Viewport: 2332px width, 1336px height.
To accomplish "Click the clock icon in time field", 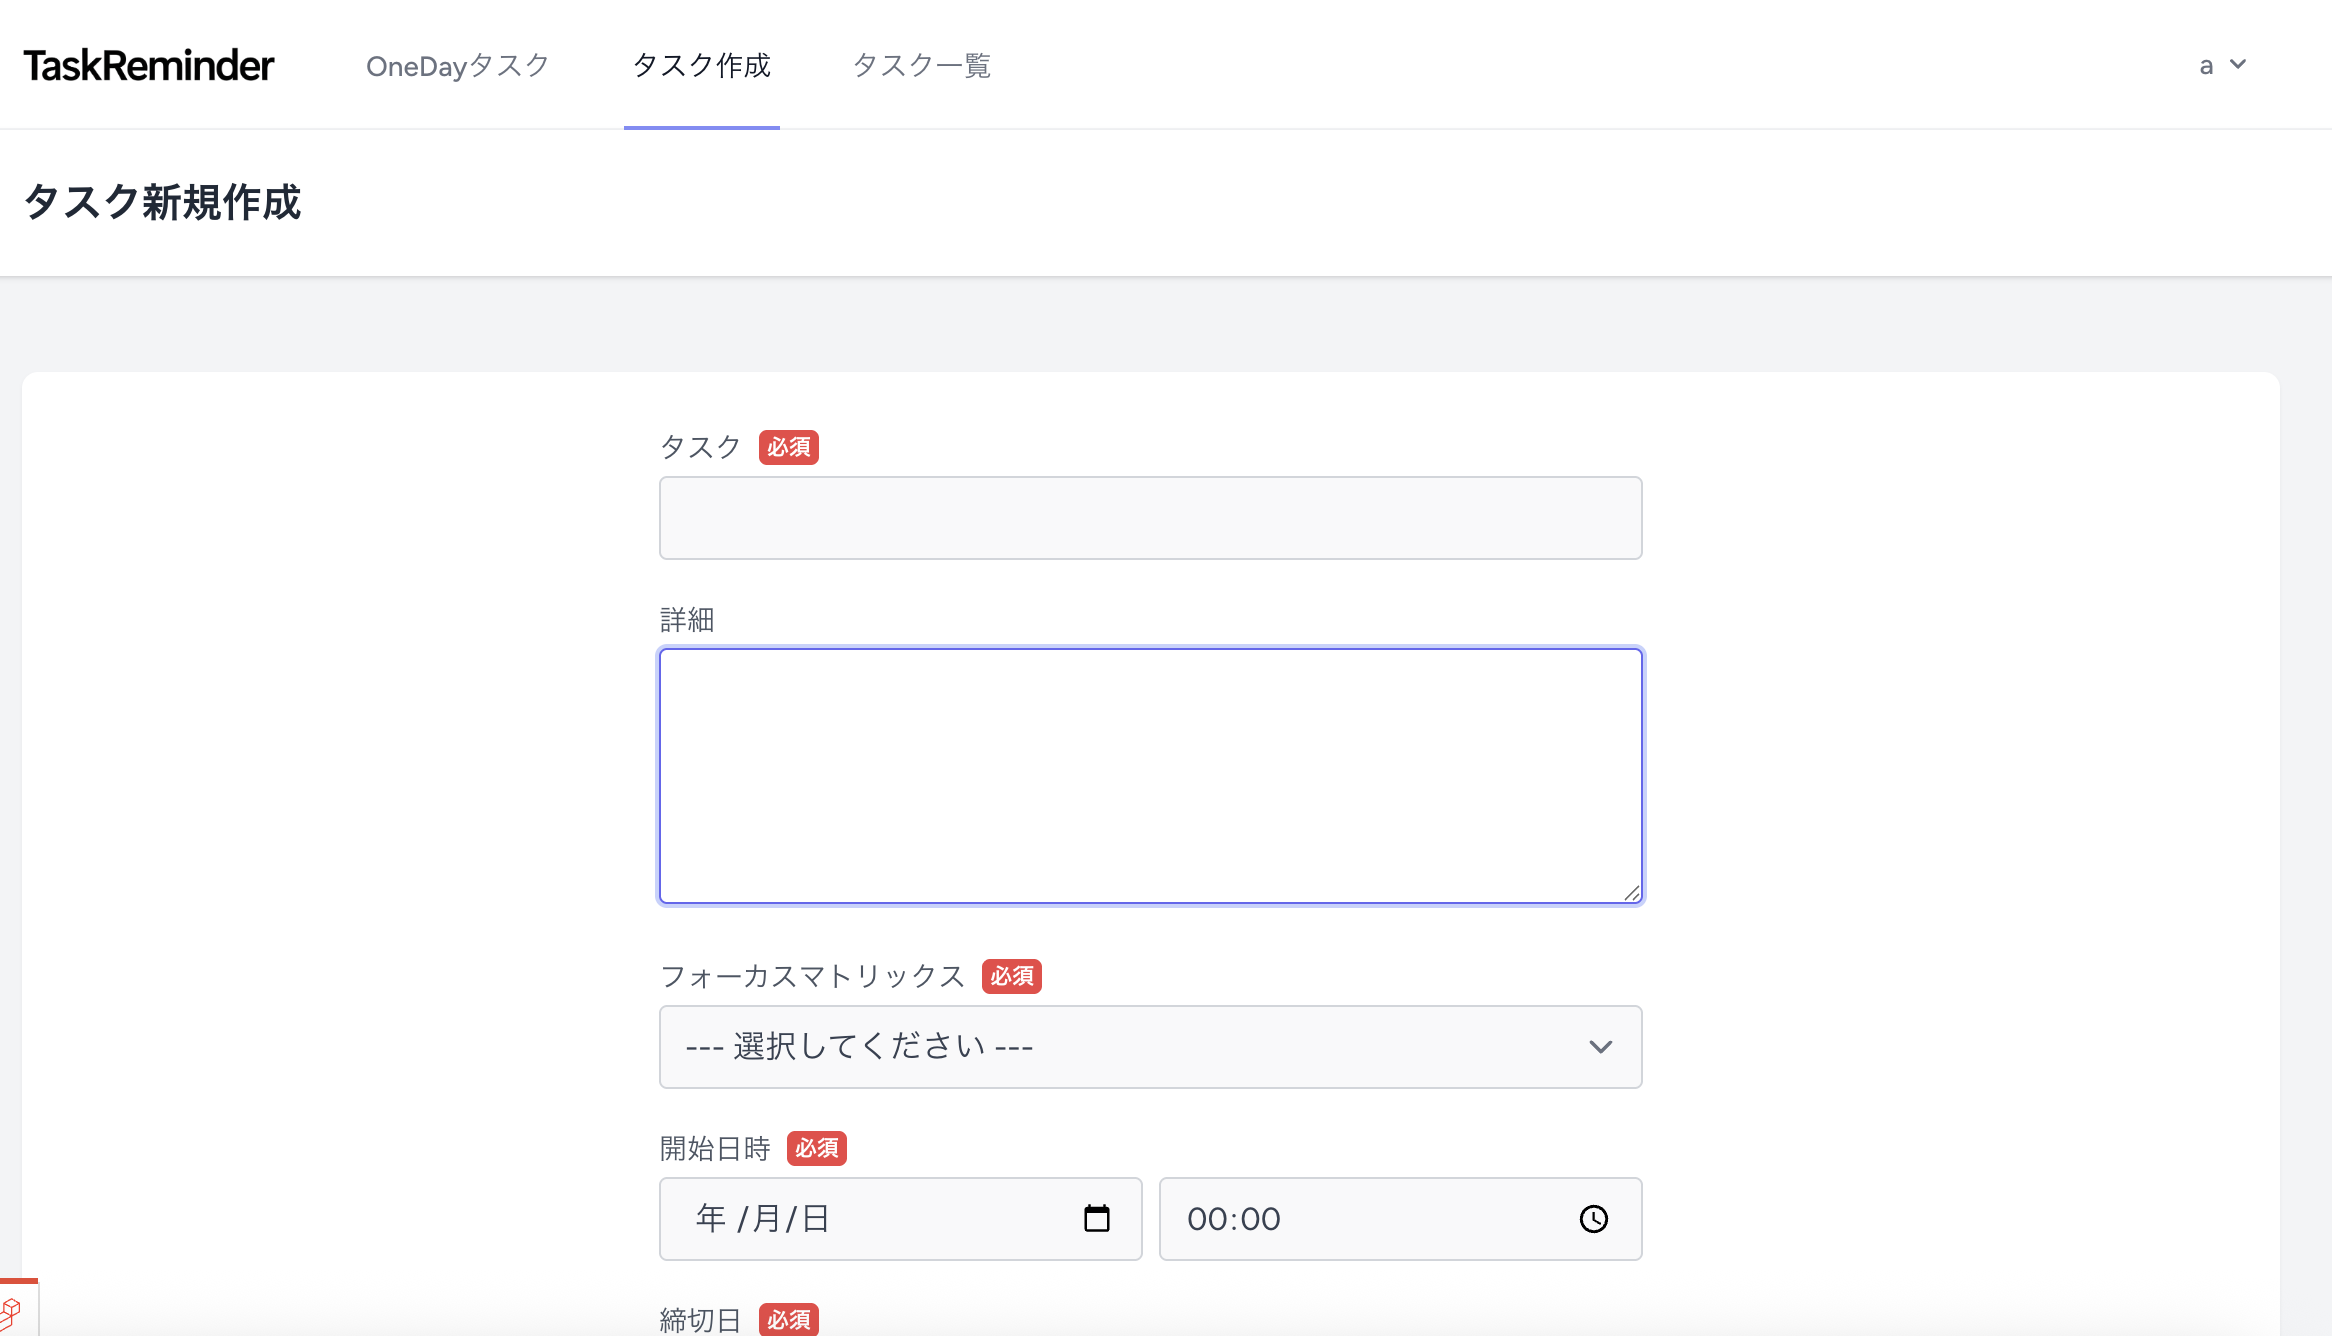I will (1593, 1218).
